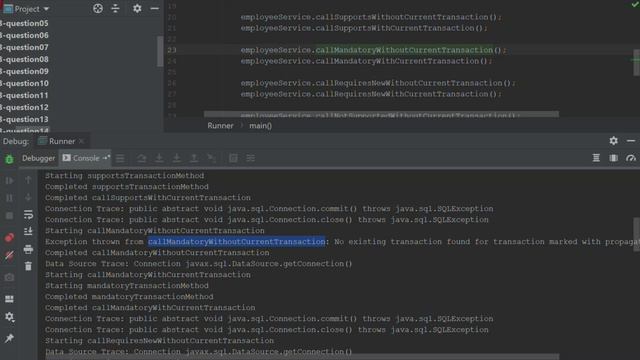Click the Force Step Into icon

click(176, 158)
